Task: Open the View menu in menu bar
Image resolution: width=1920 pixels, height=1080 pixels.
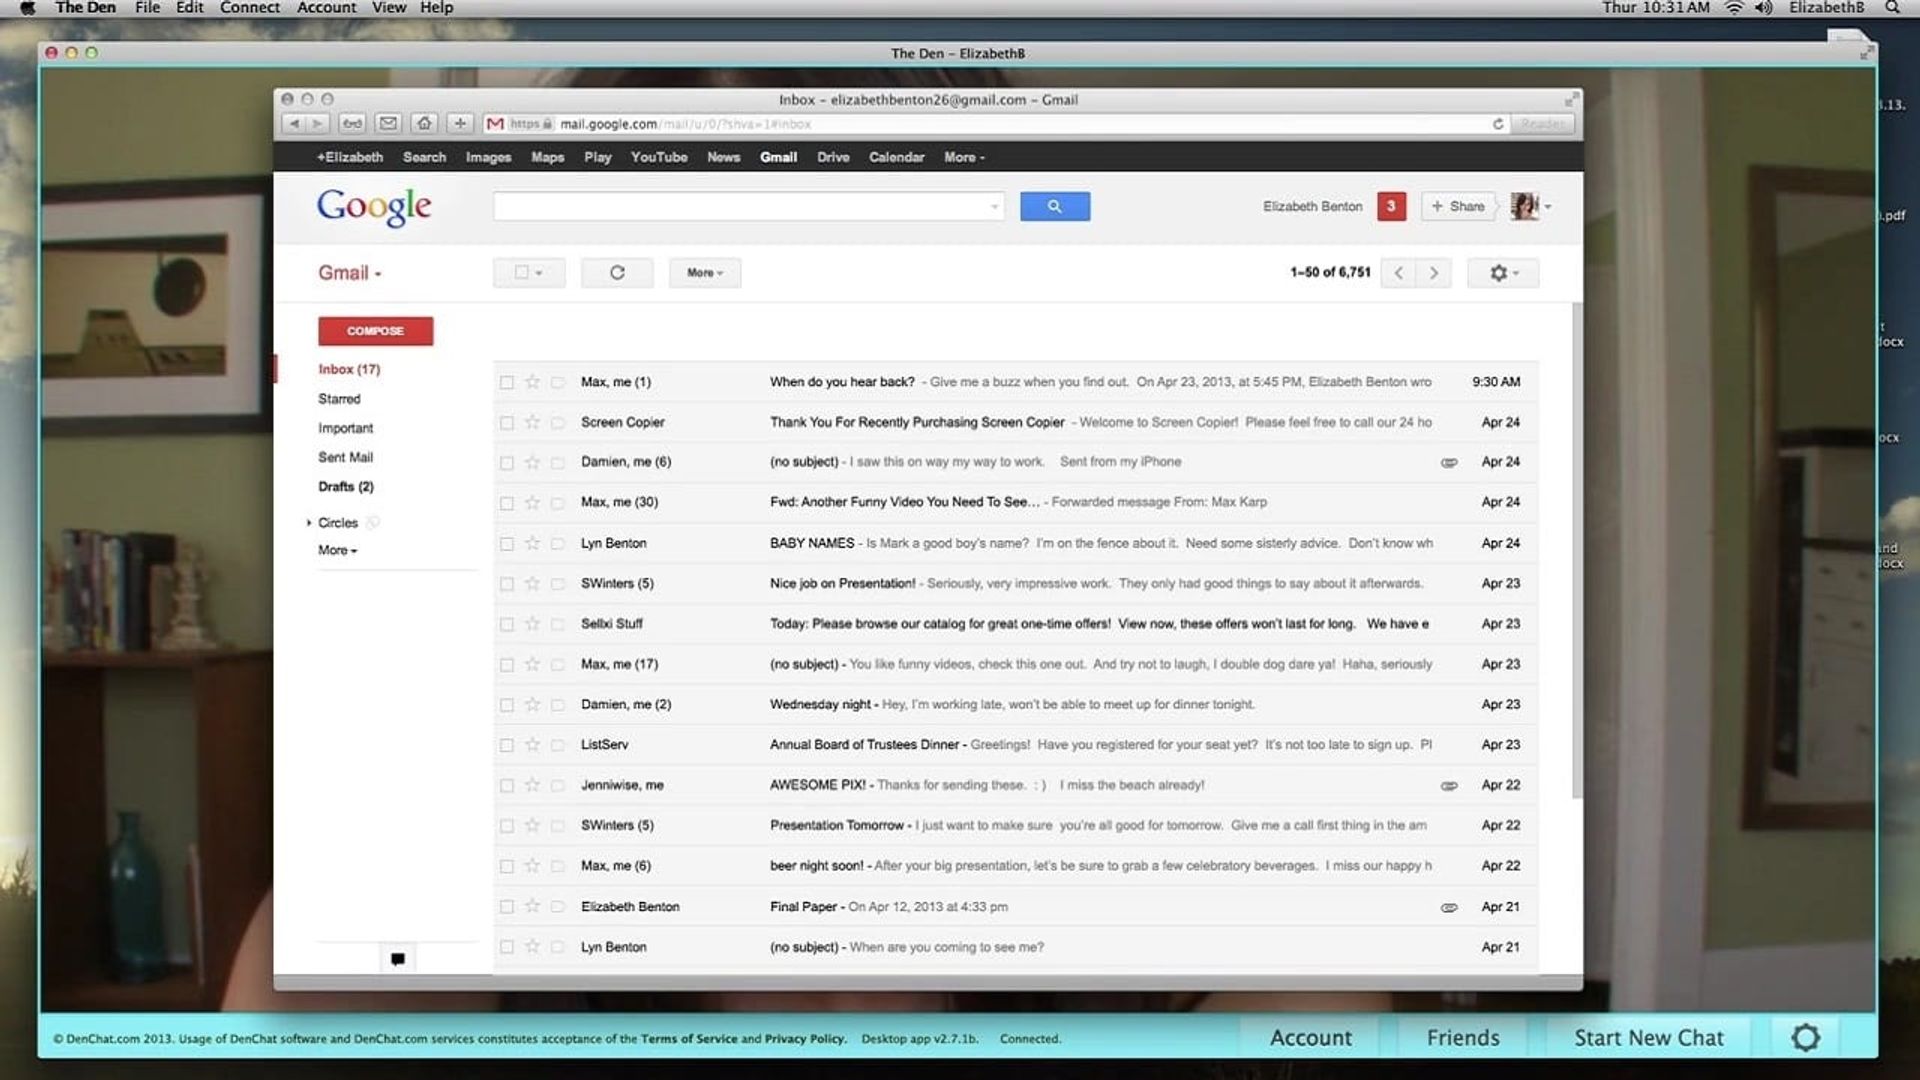Action: pyautogui.click(x=389, y=7)
